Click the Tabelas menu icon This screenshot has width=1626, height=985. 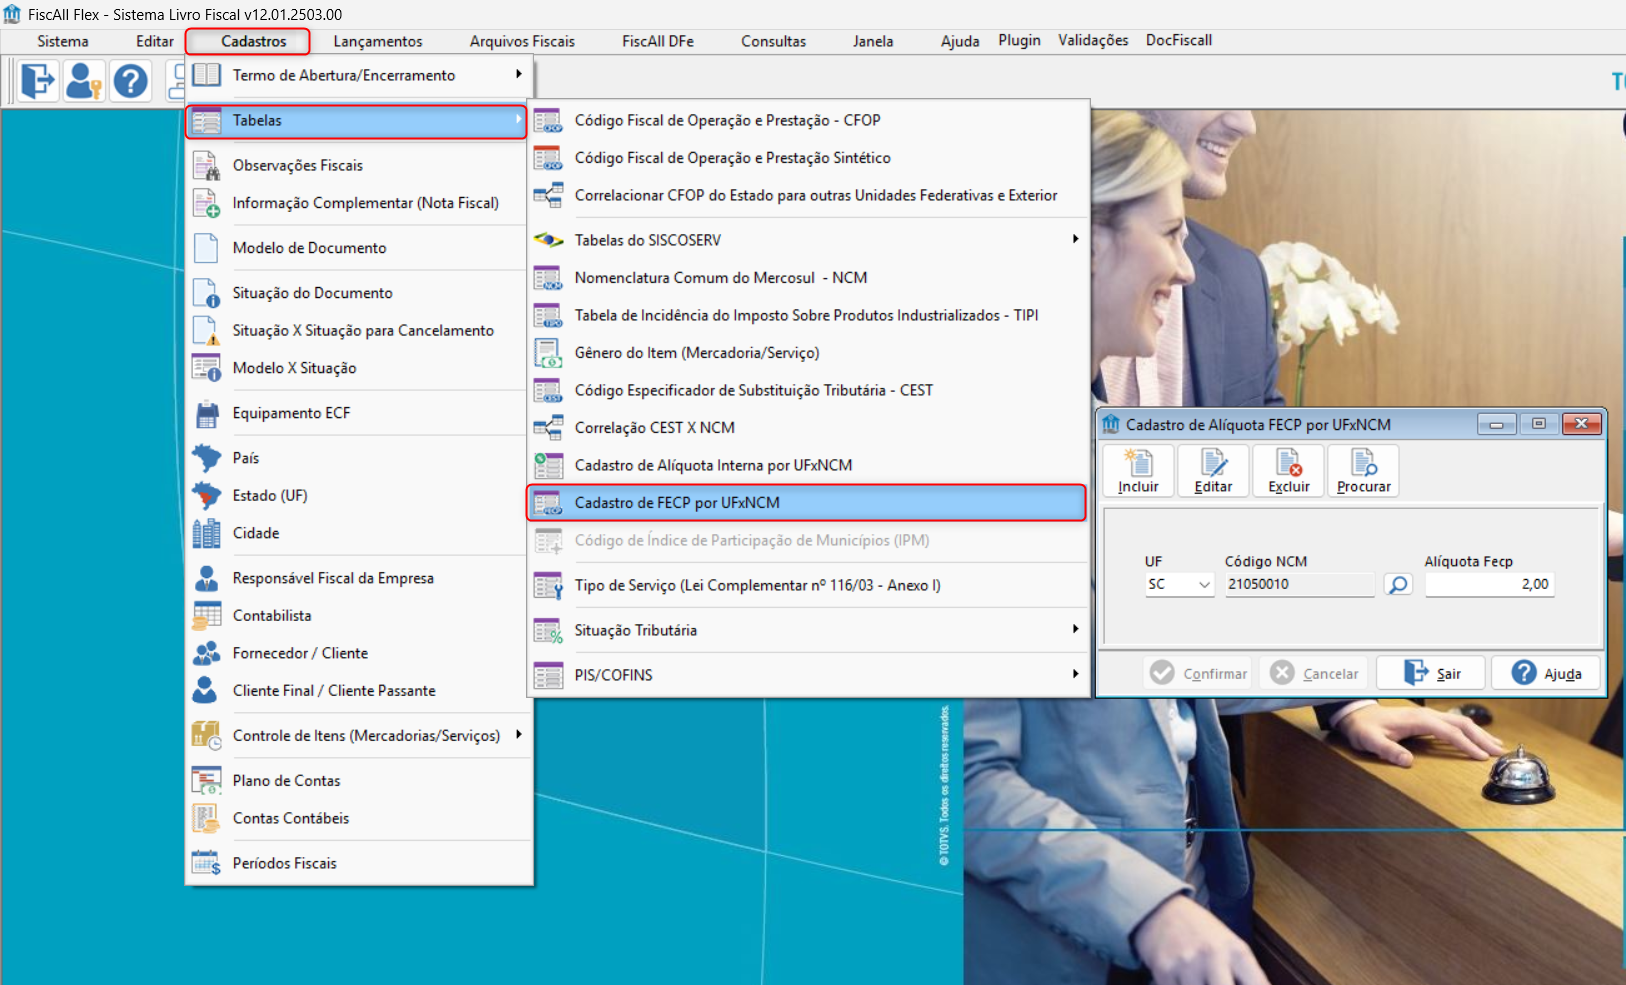(x=207, y=121)
